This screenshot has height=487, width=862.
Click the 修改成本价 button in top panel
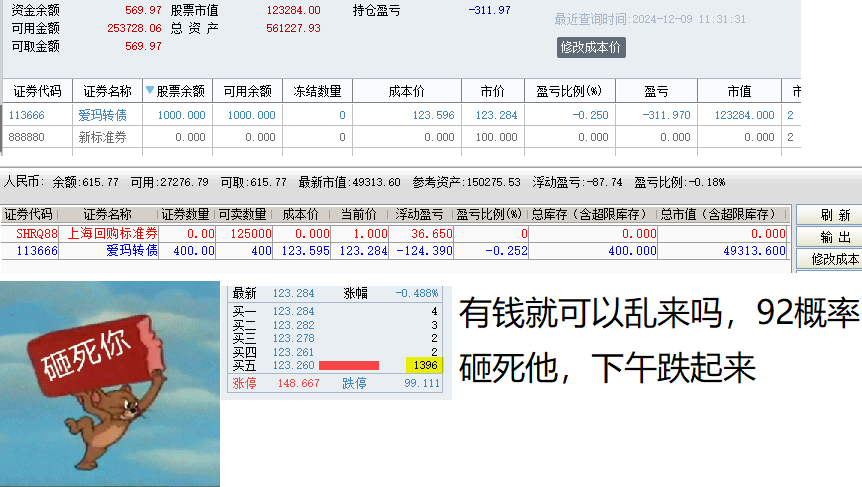pos(591,47)
